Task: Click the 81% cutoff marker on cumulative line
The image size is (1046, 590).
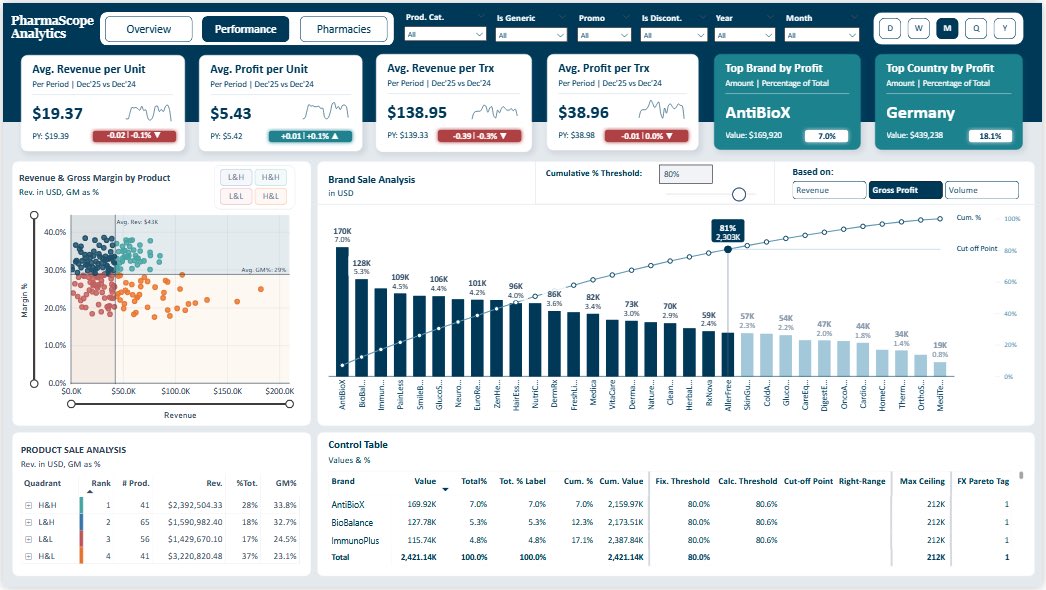Action: coord(728,249)
